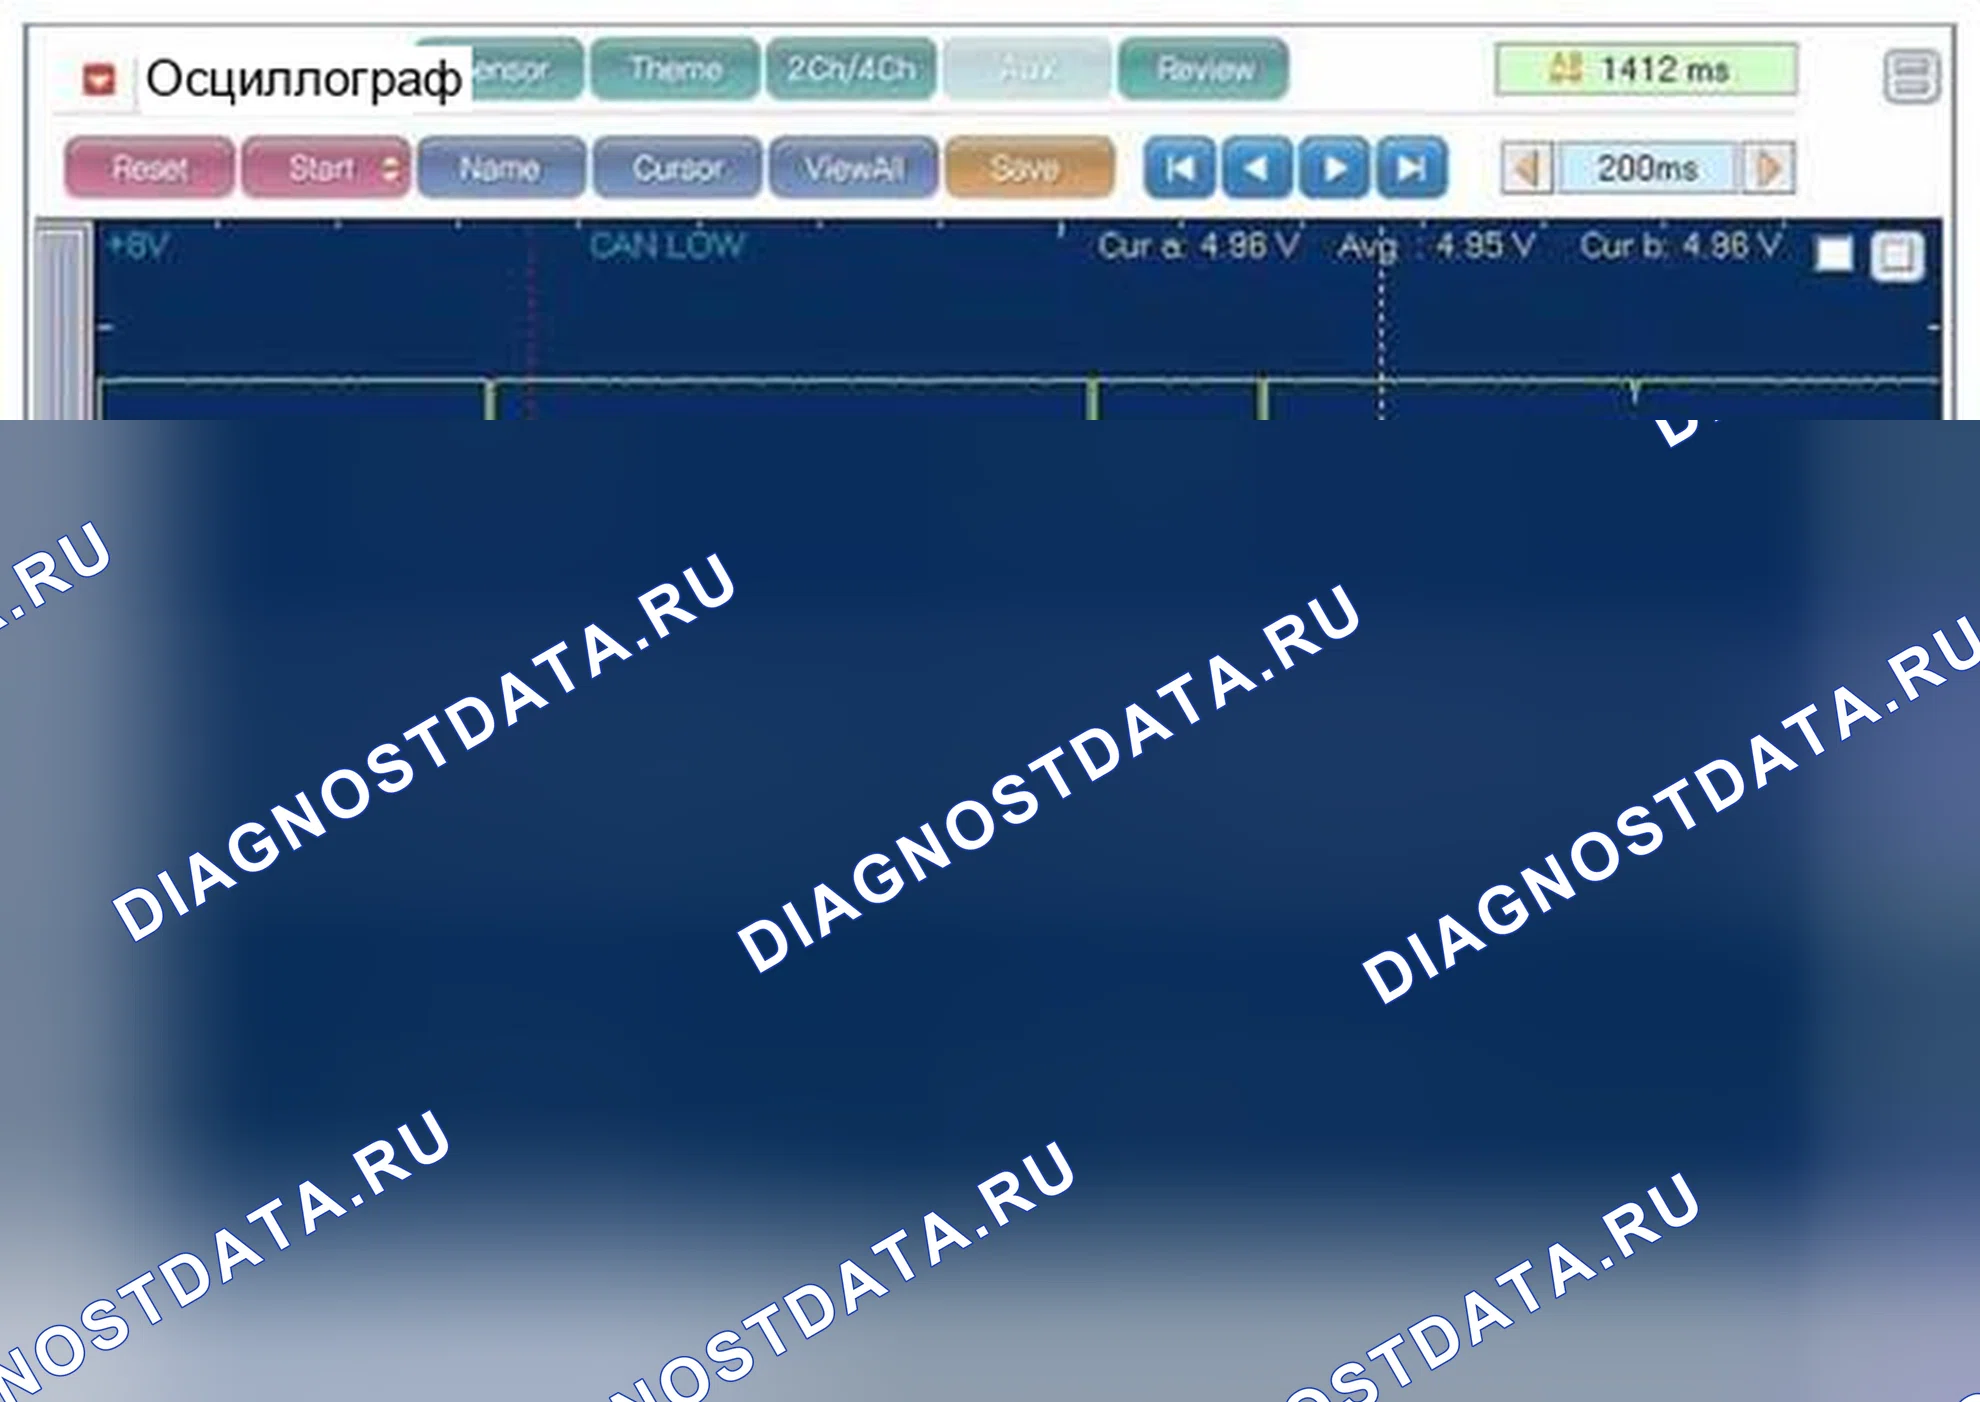This screenshot has height=1402, width=1980.
Task: Step forward one frame
Action: coord(1334,167)
